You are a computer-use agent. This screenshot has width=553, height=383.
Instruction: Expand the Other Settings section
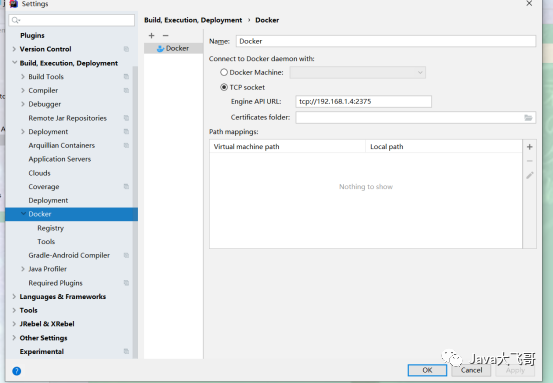14,338
